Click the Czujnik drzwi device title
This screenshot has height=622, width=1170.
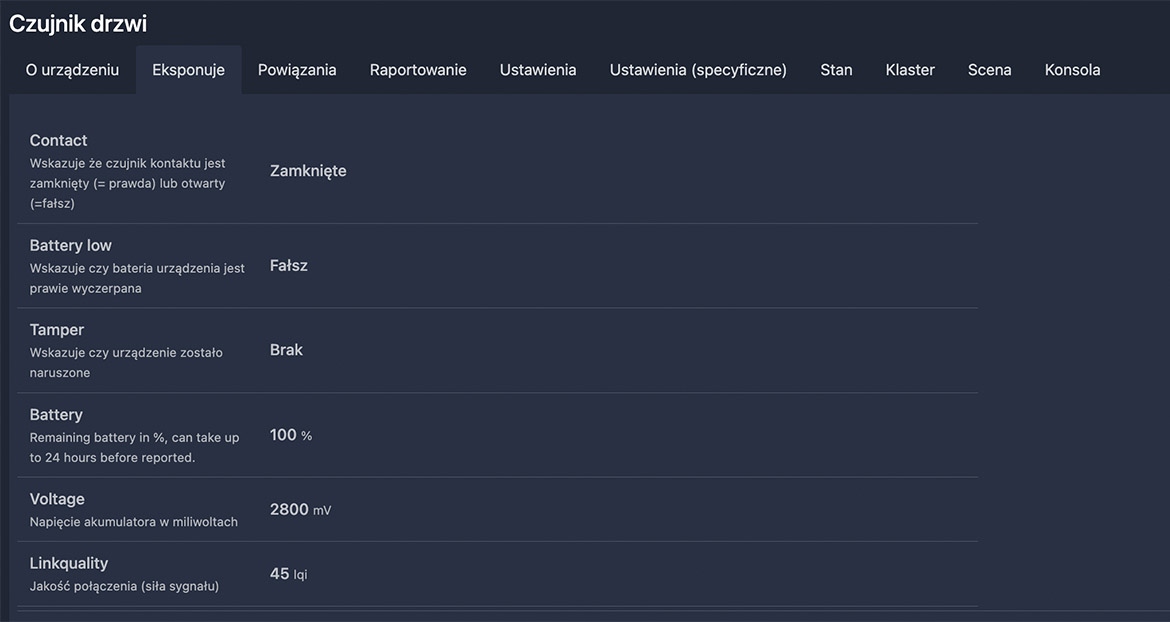tap(78, 24)
